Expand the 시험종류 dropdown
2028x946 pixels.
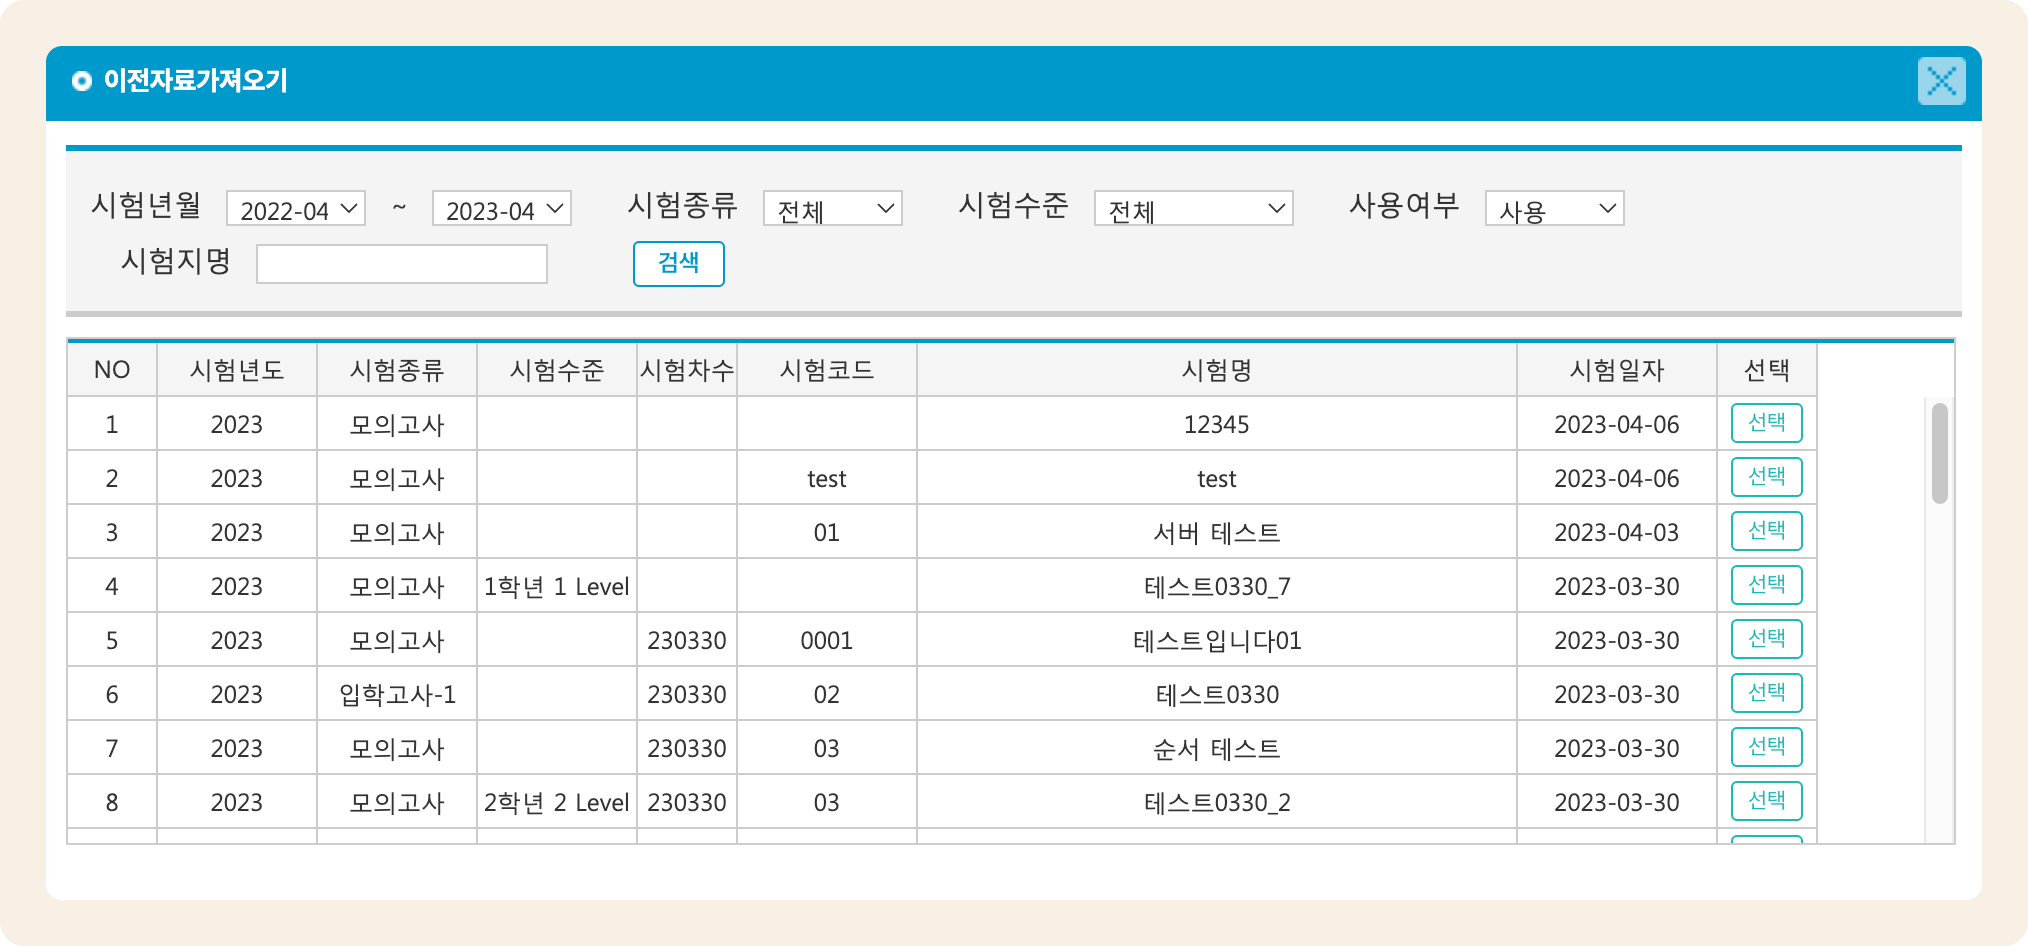click(x=833, y=208)
